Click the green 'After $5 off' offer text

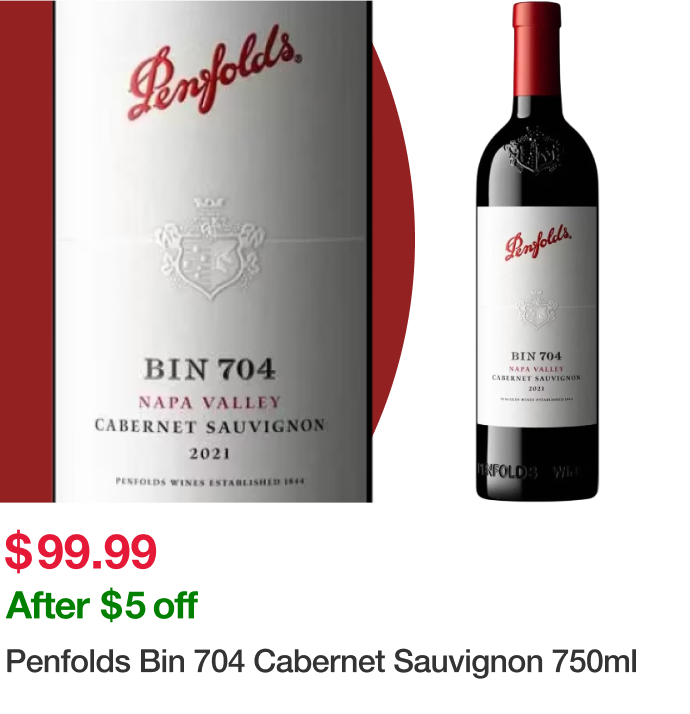[x=102, y=605]
